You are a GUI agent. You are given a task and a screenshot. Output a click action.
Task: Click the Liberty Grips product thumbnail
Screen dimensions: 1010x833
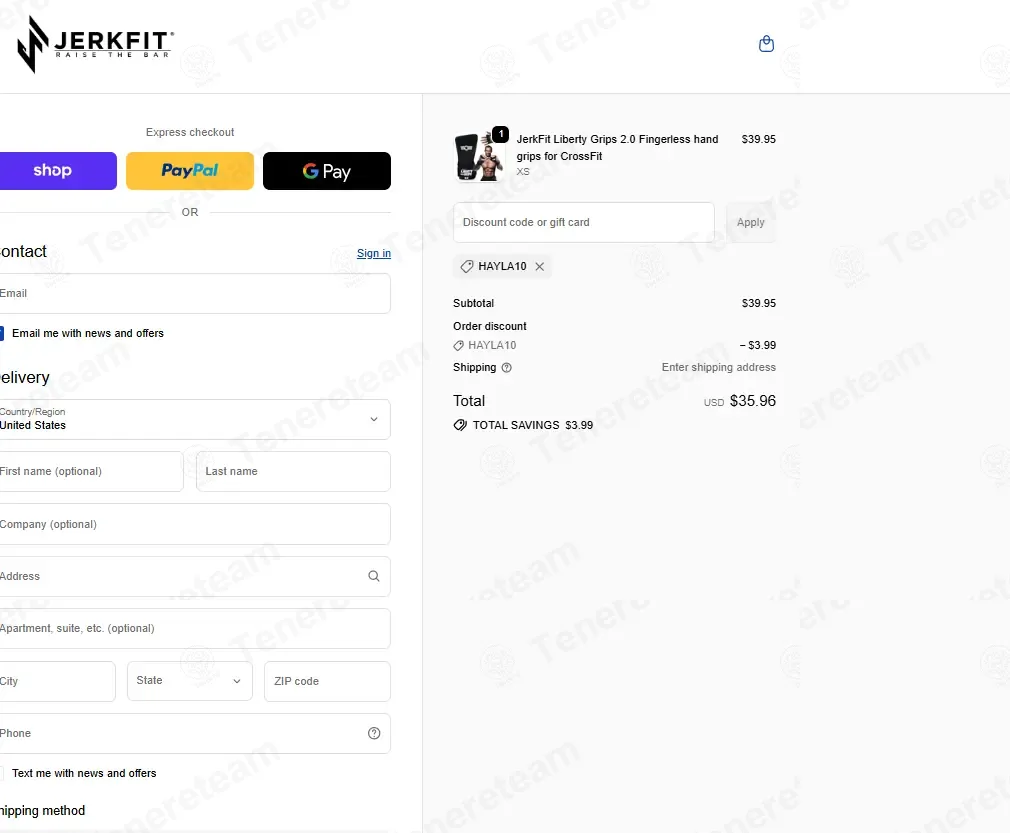[480, 157]
